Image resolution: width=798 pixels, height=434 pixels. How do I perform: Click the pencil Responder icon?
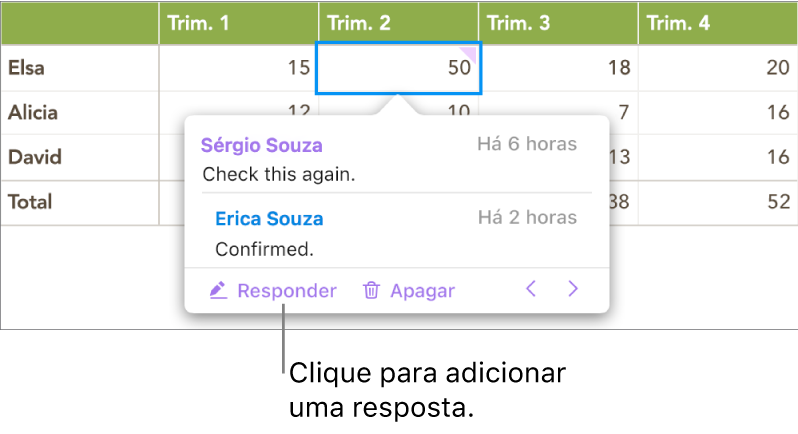pyautogui.click(x=218, y=291)
